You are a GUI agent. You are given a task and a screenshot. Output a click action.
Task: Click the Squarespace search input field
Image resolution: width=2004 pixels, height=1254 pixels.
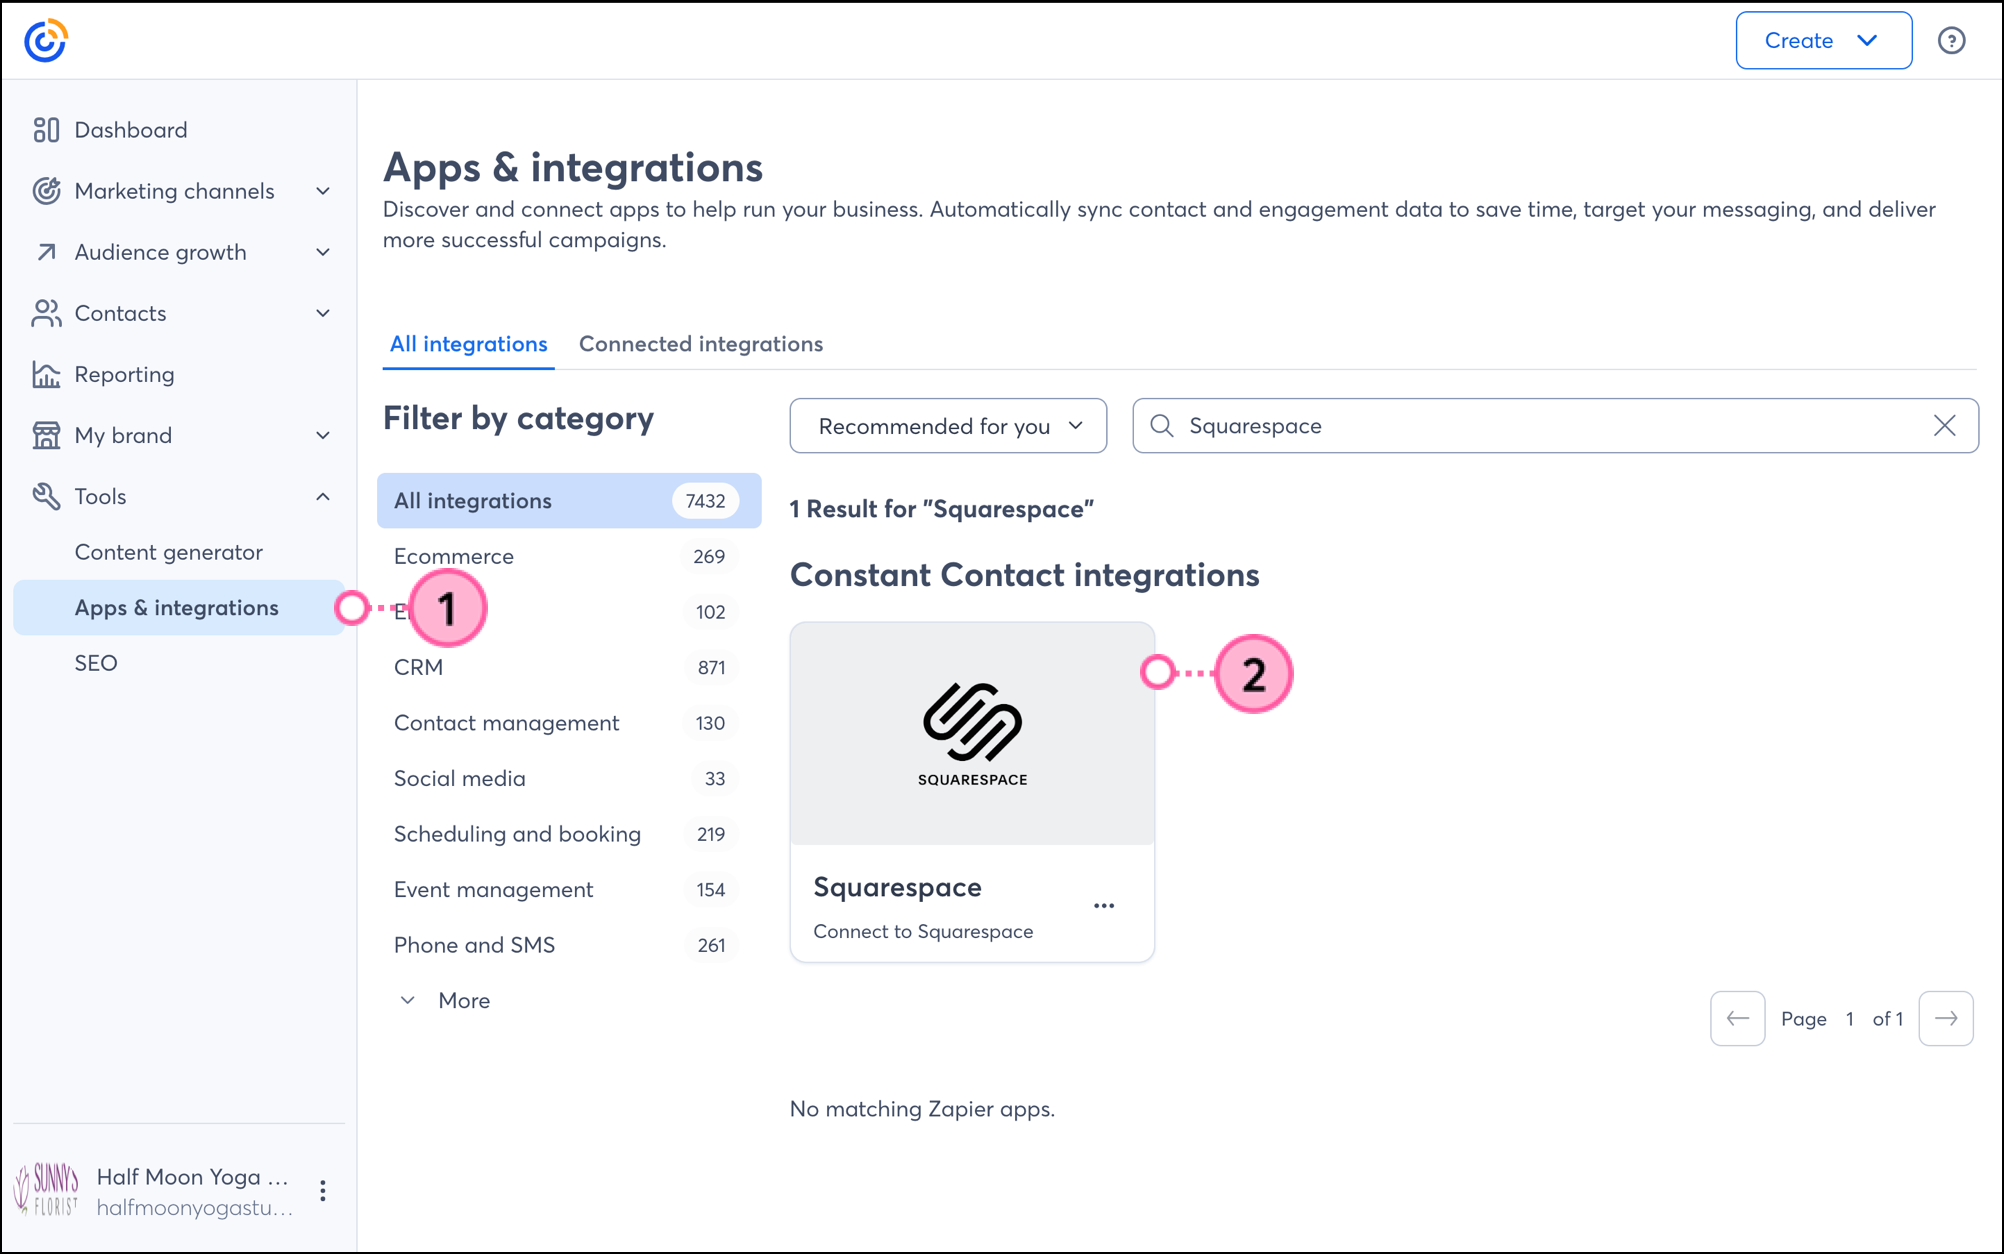[x=1555, y=426]
